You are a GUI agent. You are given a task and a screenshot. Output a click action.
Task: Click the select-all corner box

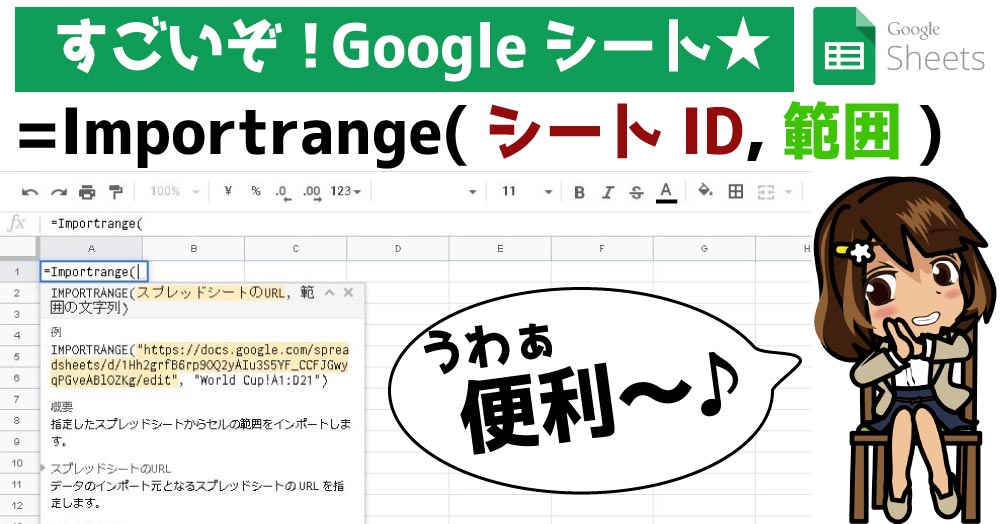tap(19, 249)
